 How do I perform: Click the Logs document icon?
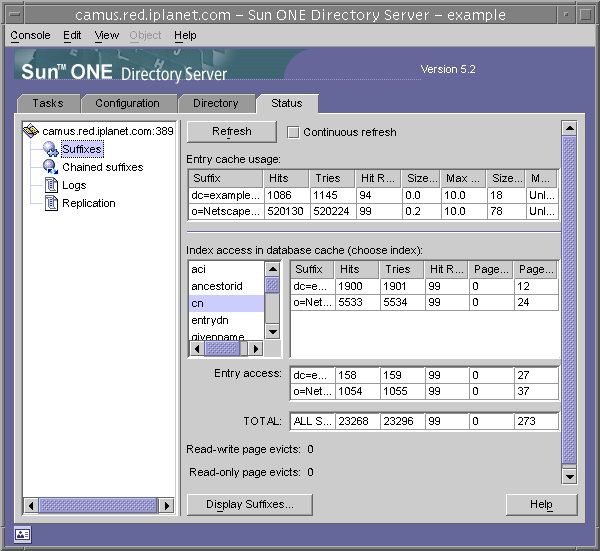(51, 185)
